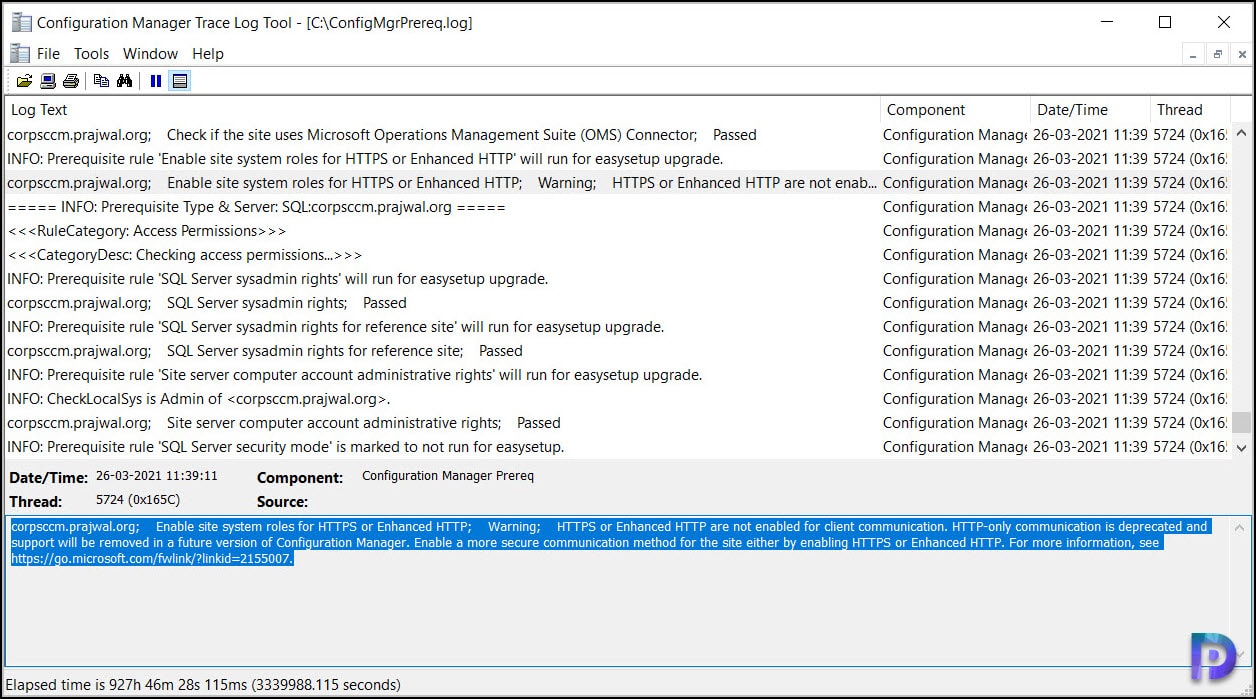Screen dimensions: 1256x699
Task: Open the Help menu
Action: (208, 54)
